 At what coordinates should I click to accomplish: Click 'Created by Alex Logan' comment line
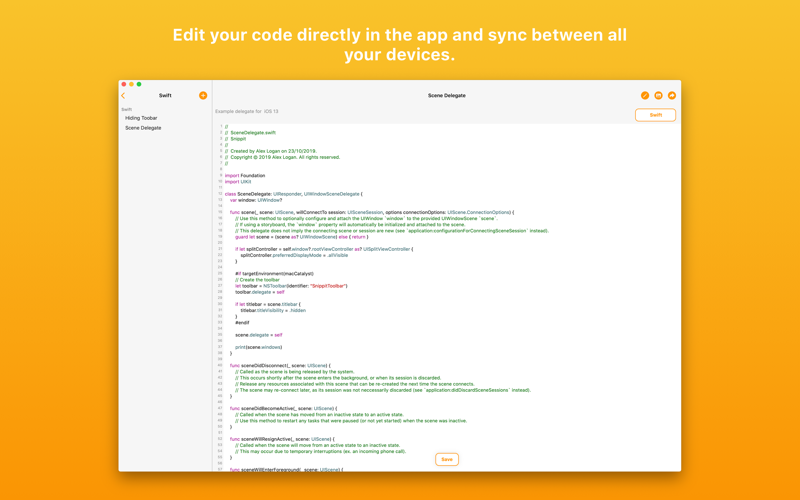pos(271,151)
